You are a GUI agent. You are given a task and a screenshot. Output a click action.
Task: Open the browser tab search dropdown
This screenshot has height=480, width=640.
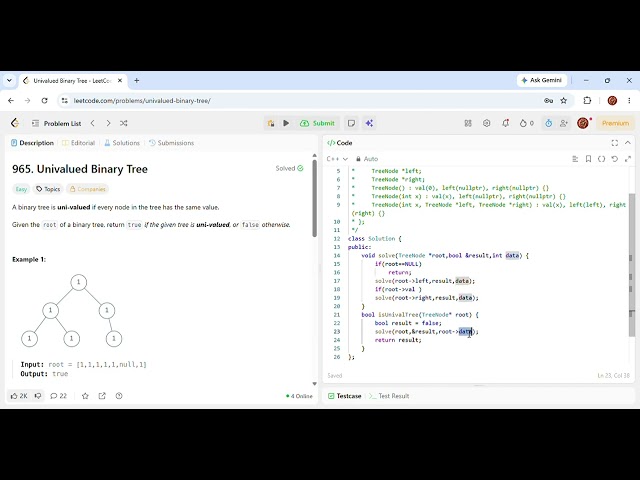9,80
